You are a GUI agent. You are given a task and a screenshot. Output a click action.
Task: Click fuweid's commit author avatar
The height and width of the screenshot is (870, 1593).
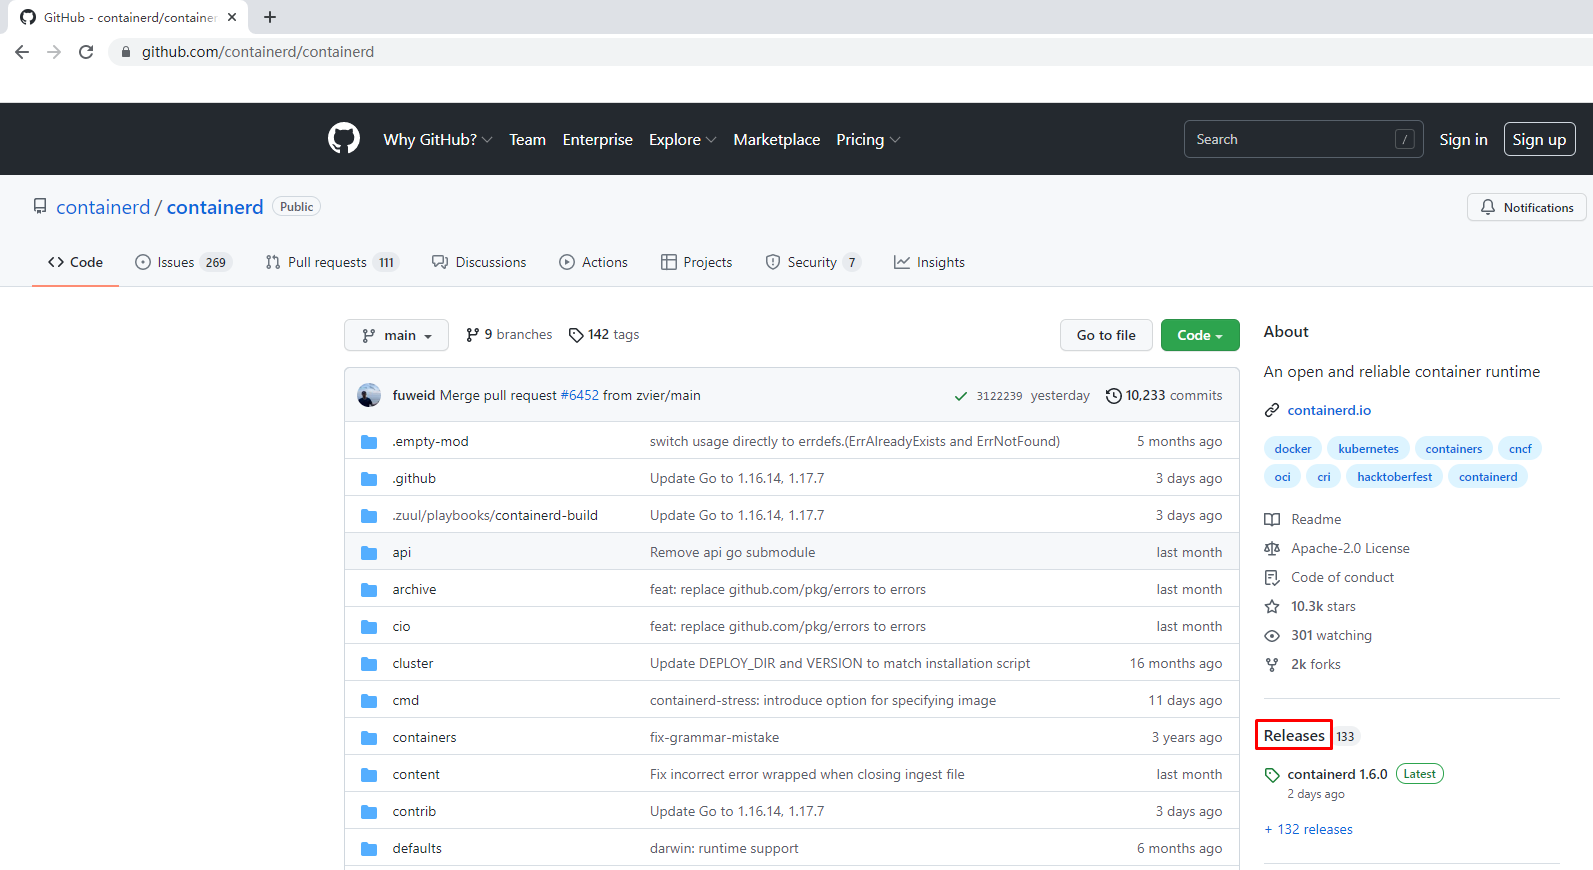point(369,395)
